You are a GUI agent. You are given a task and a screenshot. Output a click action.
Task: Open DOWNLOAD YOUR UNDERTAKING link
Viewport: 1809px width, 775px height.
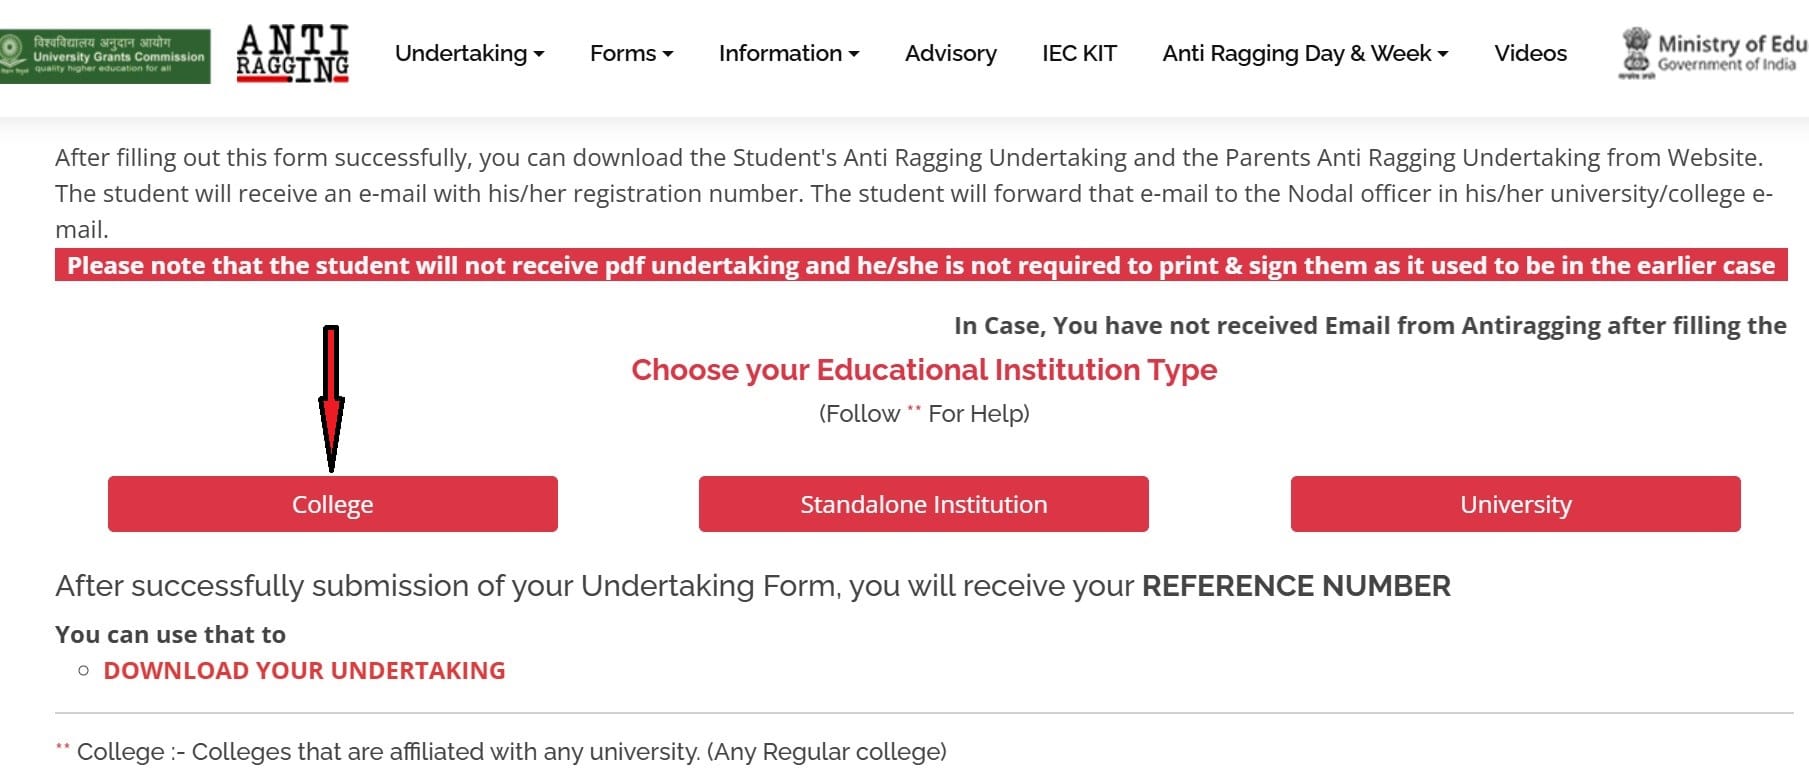(304, 670)
